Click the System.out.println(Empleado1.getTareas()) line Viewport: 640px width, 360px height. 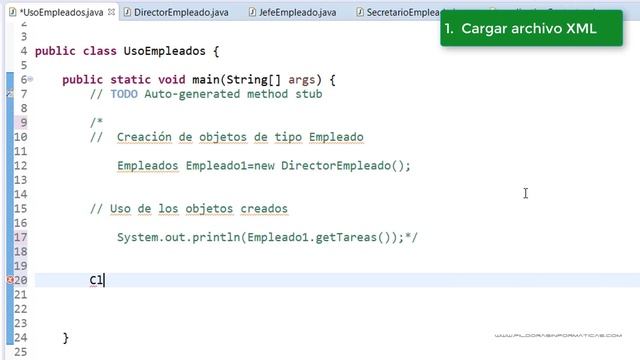267,237
